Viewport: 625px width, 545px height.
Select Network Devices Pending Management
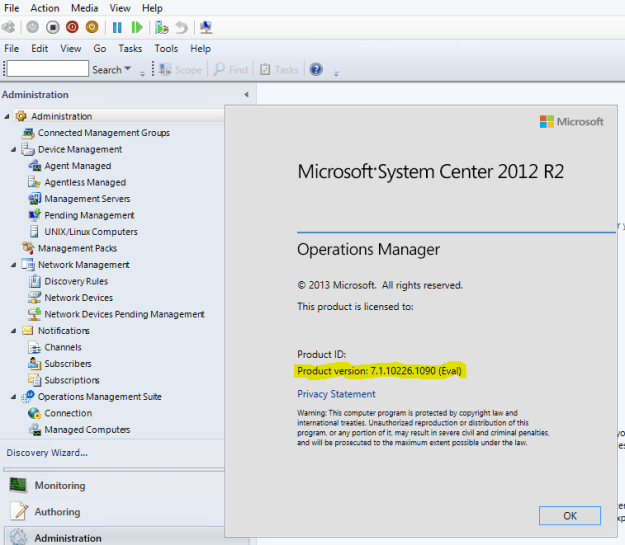pos(124,314)
